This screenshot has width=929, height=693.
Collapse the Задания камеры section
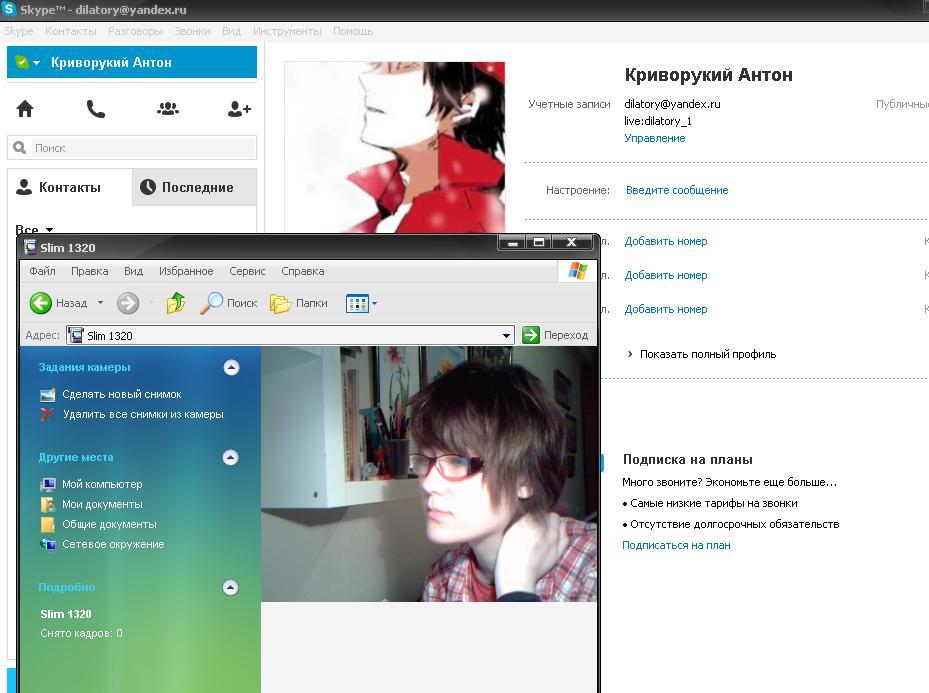click(231, 368)
